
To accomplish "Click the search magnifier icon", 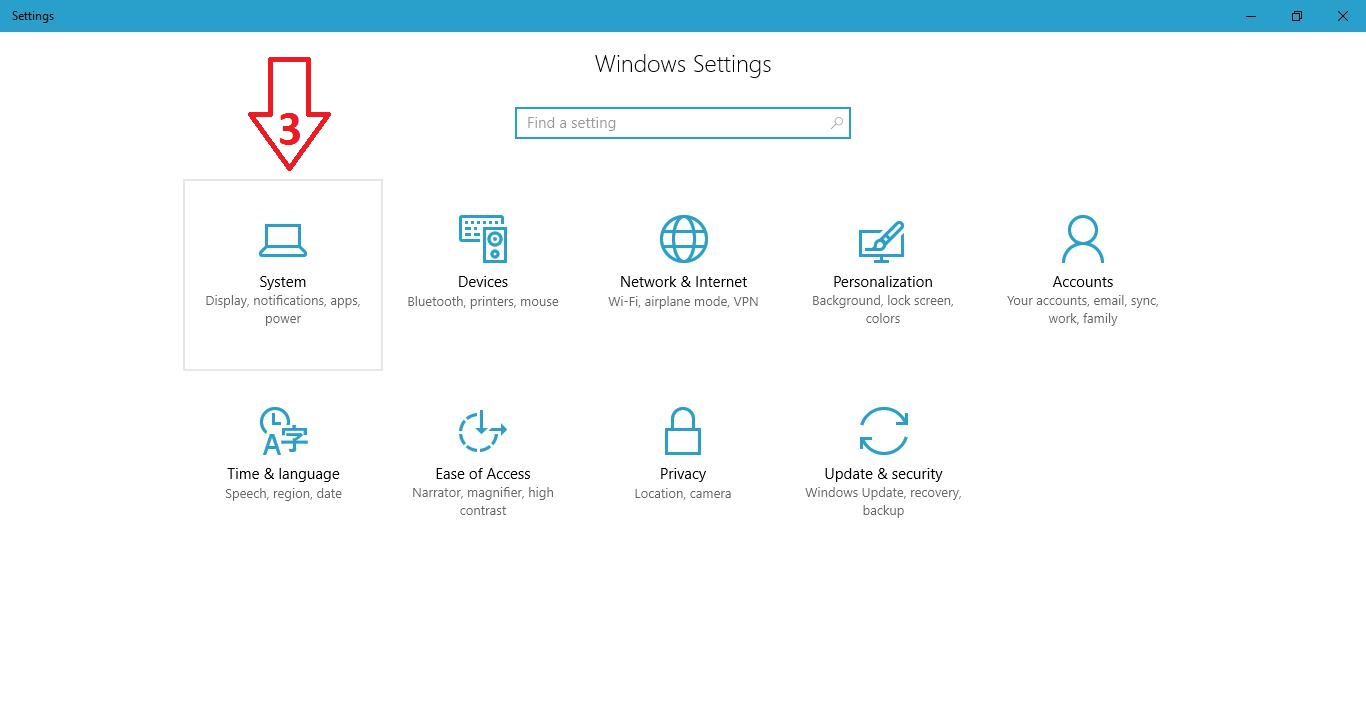I will 837,122.
